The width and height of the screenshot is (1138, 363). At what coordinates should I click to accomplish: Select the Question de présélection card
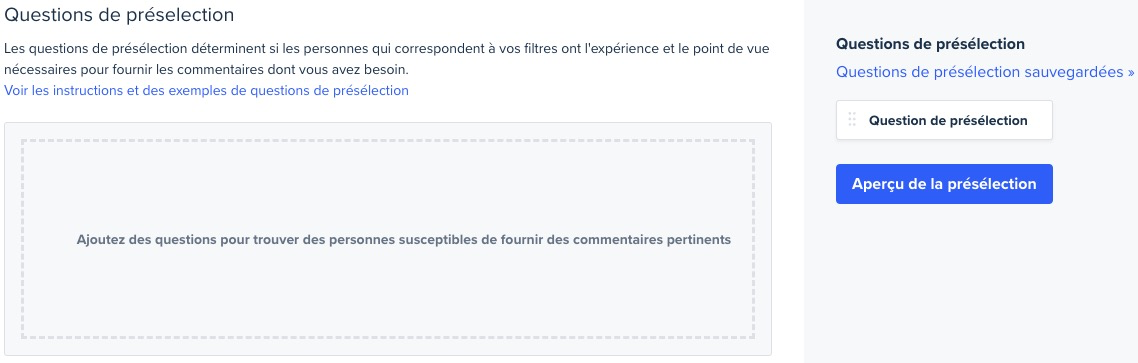(x=944, y=121)
